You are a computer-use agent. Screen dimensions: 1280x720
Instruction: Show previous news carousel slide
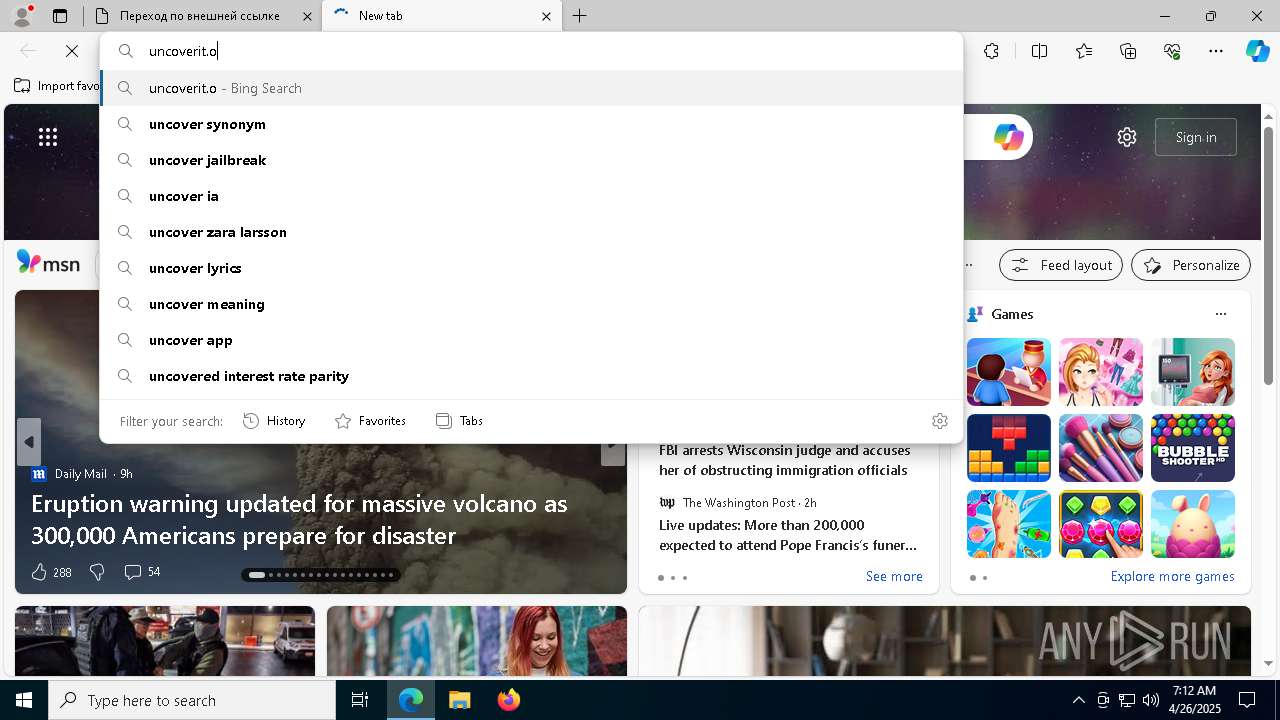click(29, 442)
